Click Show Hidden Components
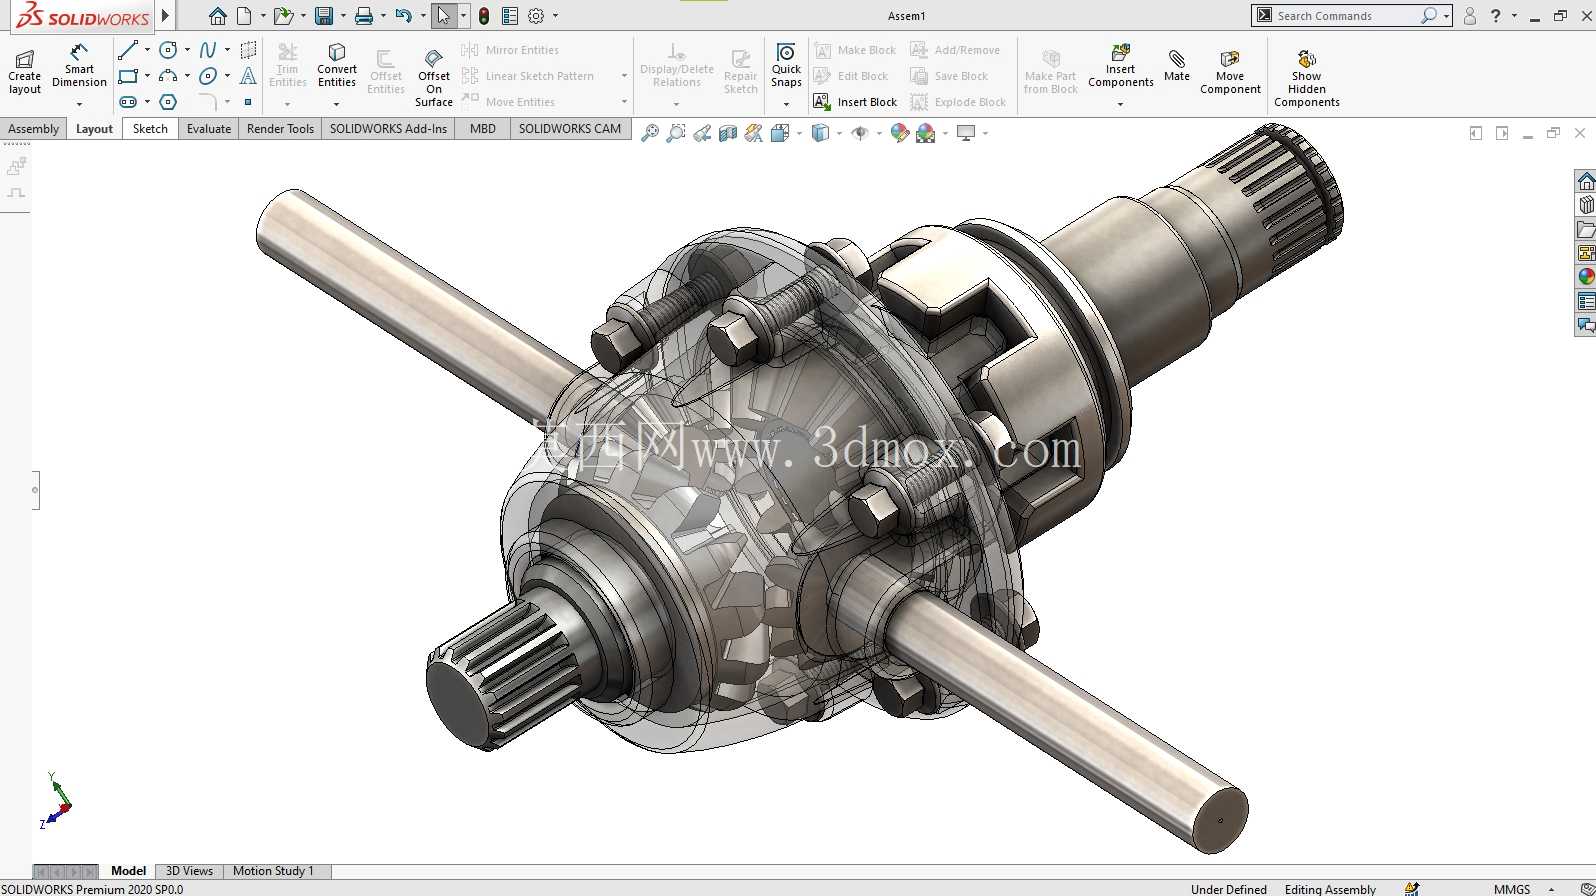1596x896 pixels. pyautogui.click(x=1307, y=78)
